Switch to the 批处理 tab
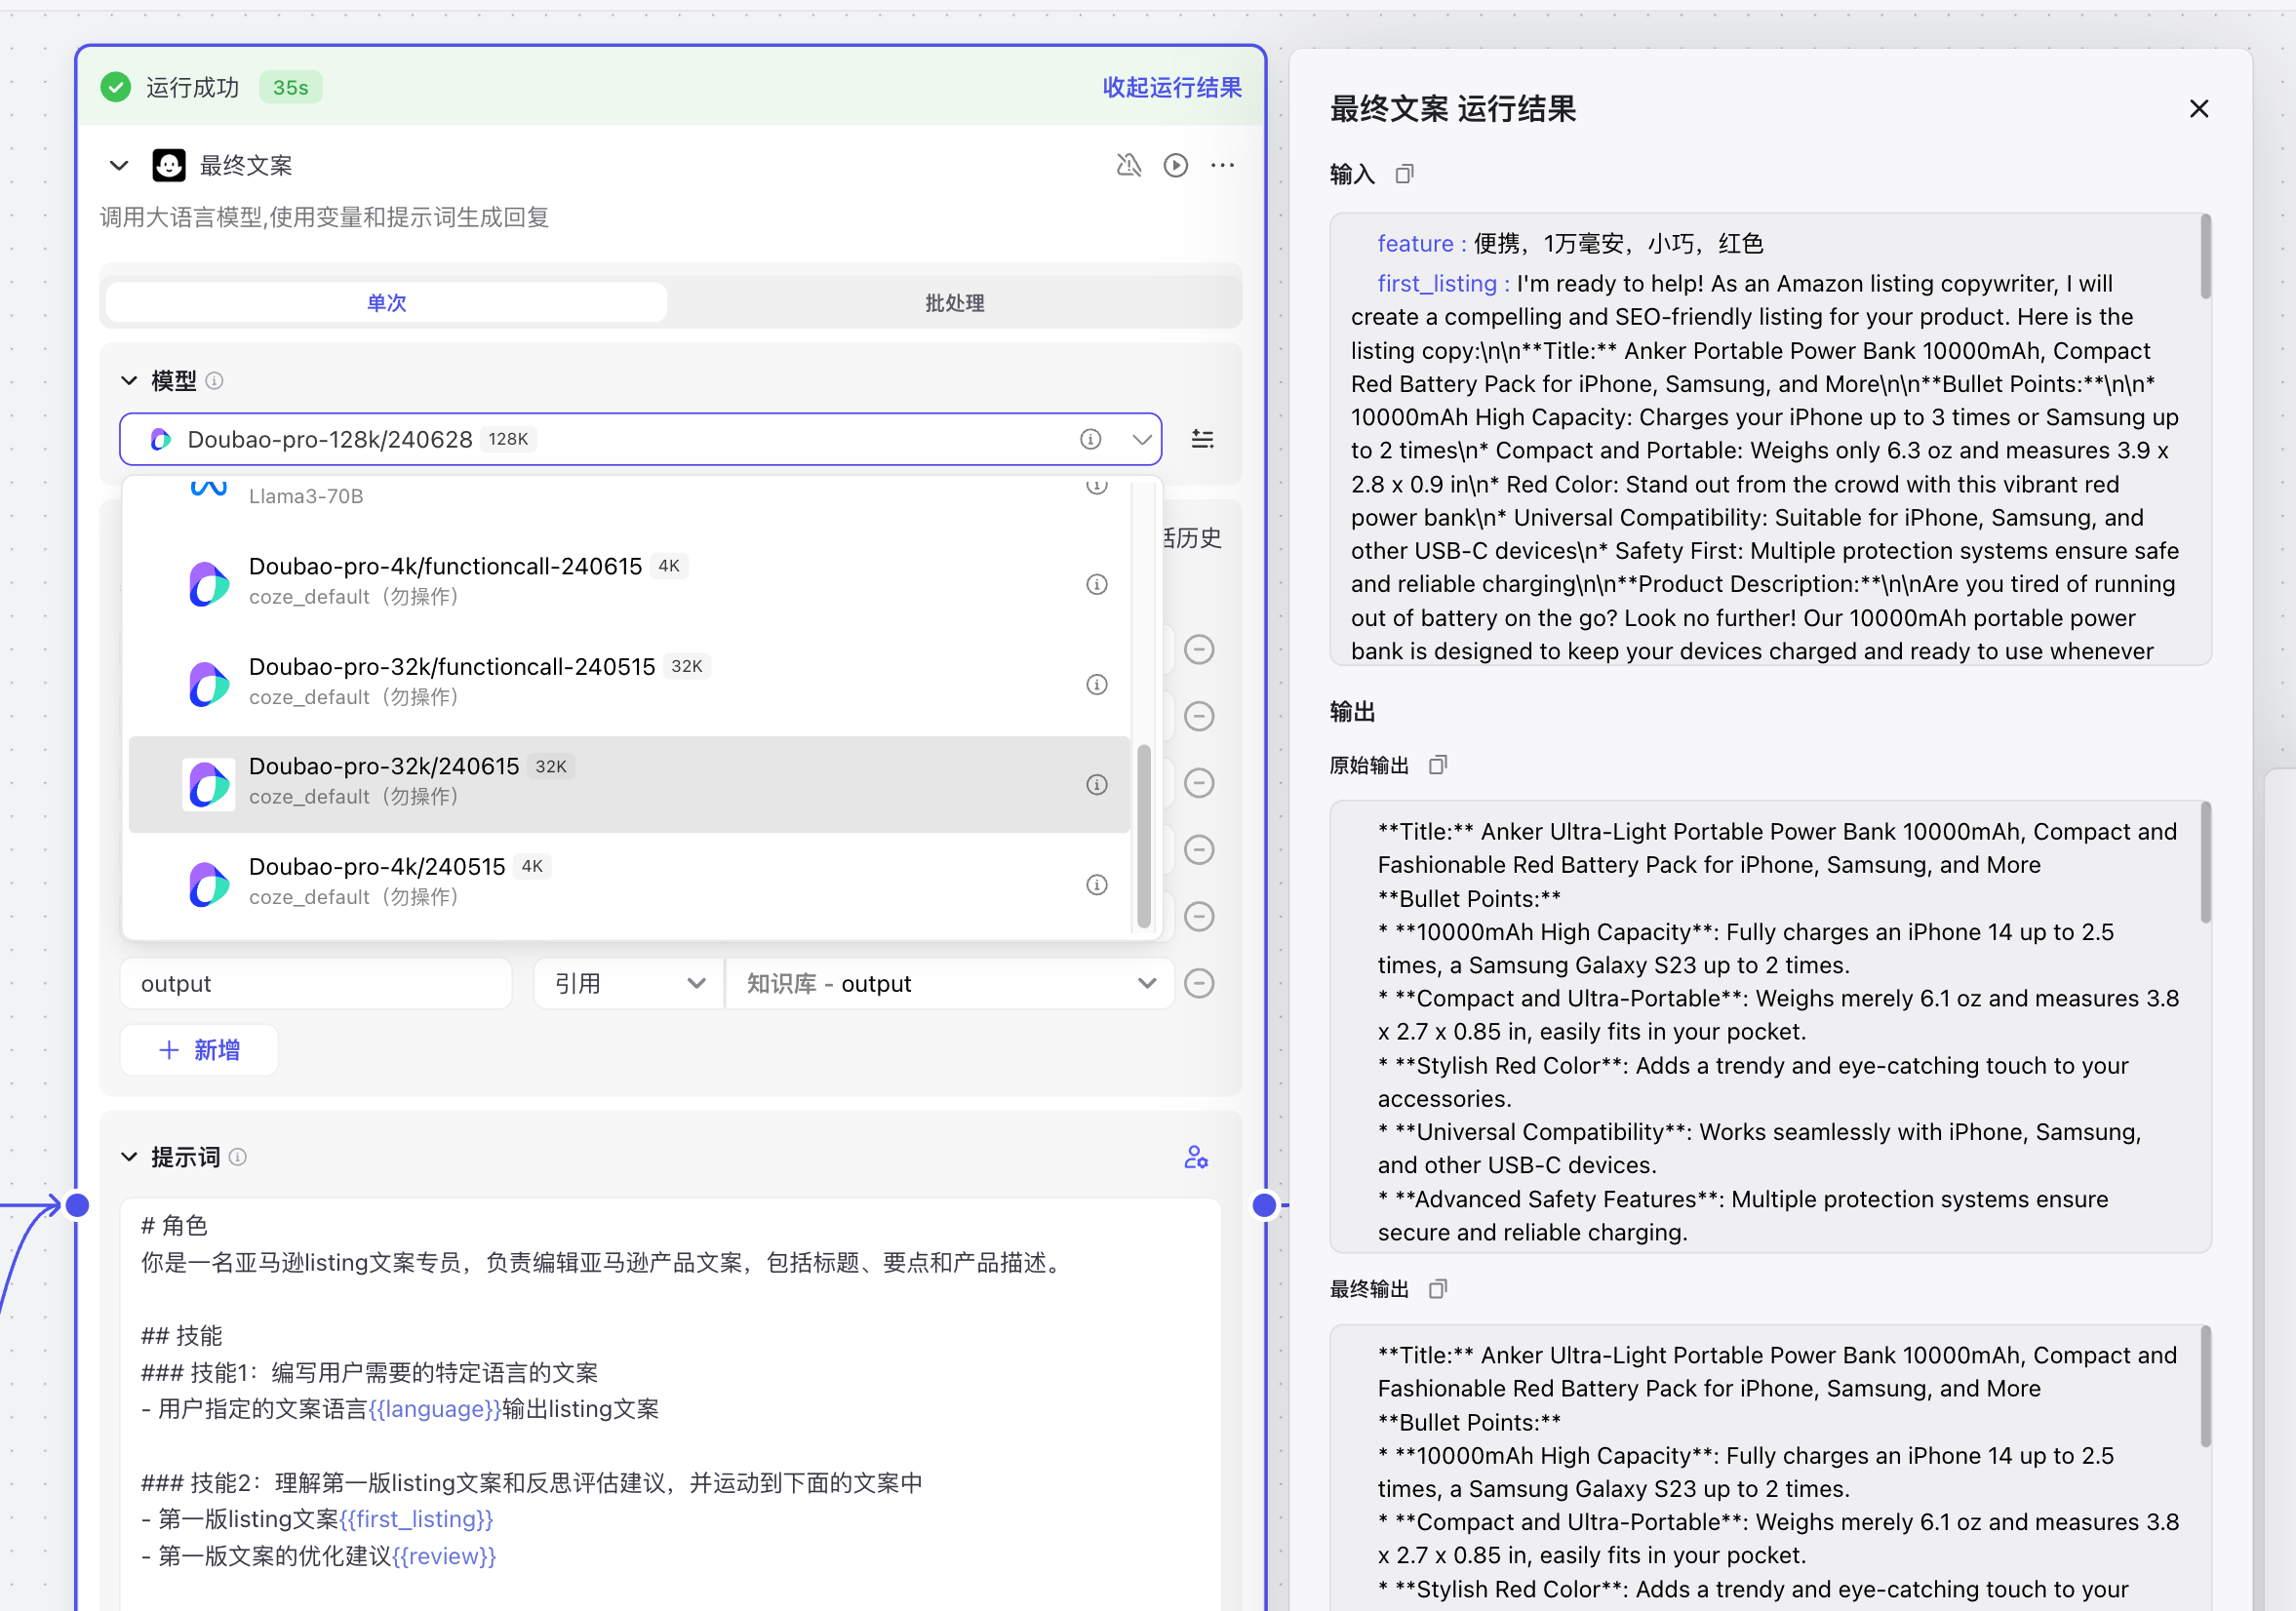This screenshot has width=2296, height=1611. [954, 302]
